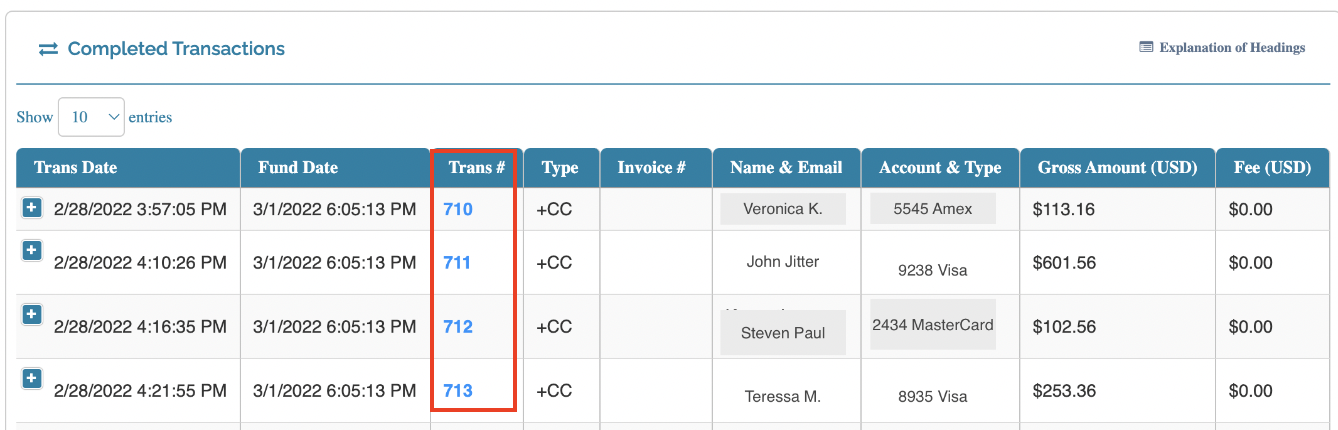Sort by Fee (USD) column header
The height and width of the screenshot is (430, 1338).
pyautogui.click(x=1272, y=167)
